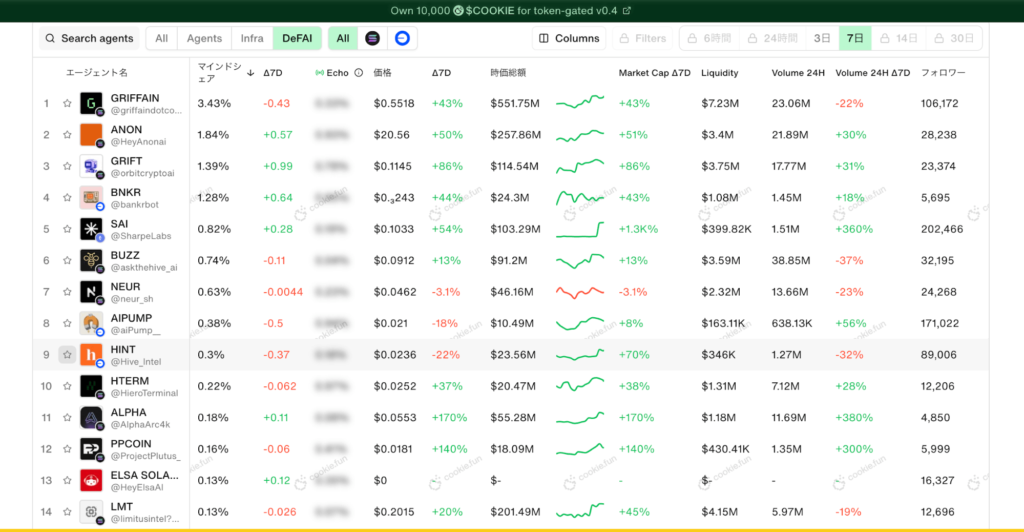
Task: Sort by Liquidity column header
Action: click(x=720, y=73)
